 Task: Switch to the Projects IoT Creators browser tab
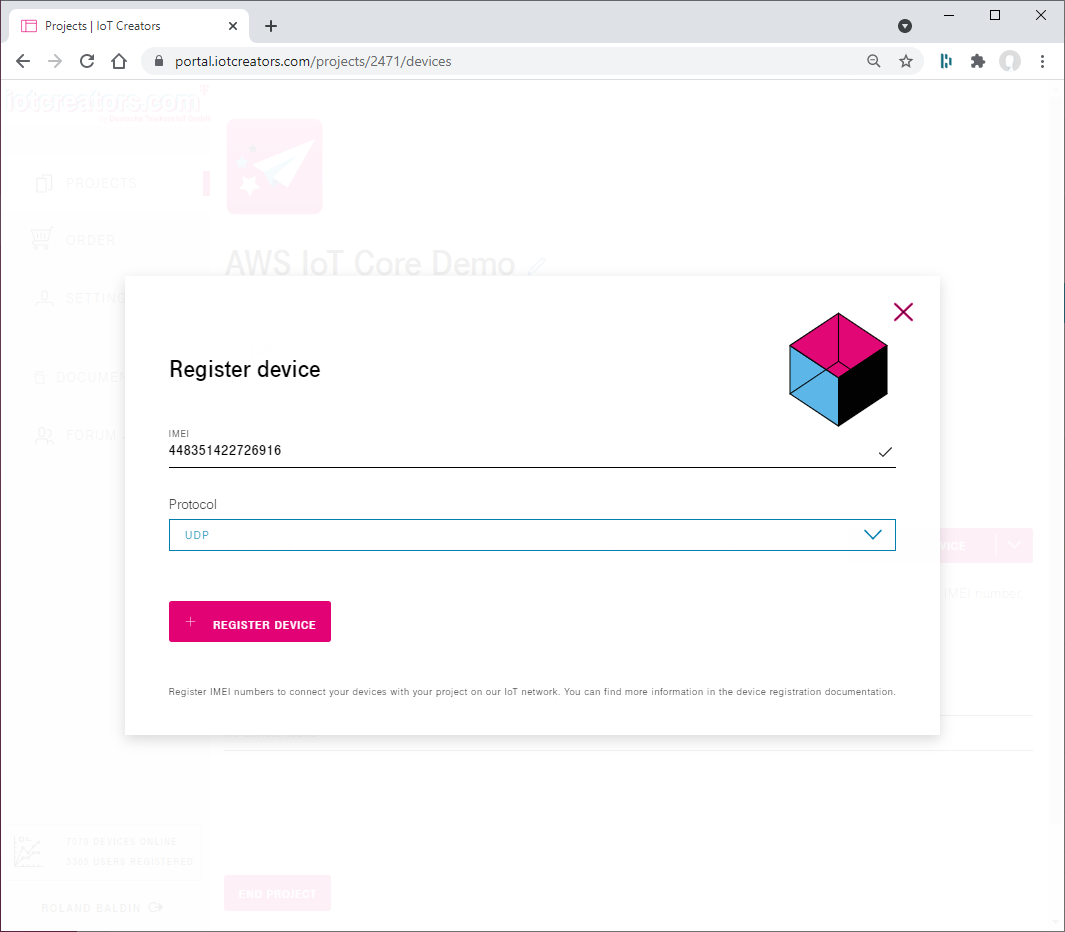120,25
